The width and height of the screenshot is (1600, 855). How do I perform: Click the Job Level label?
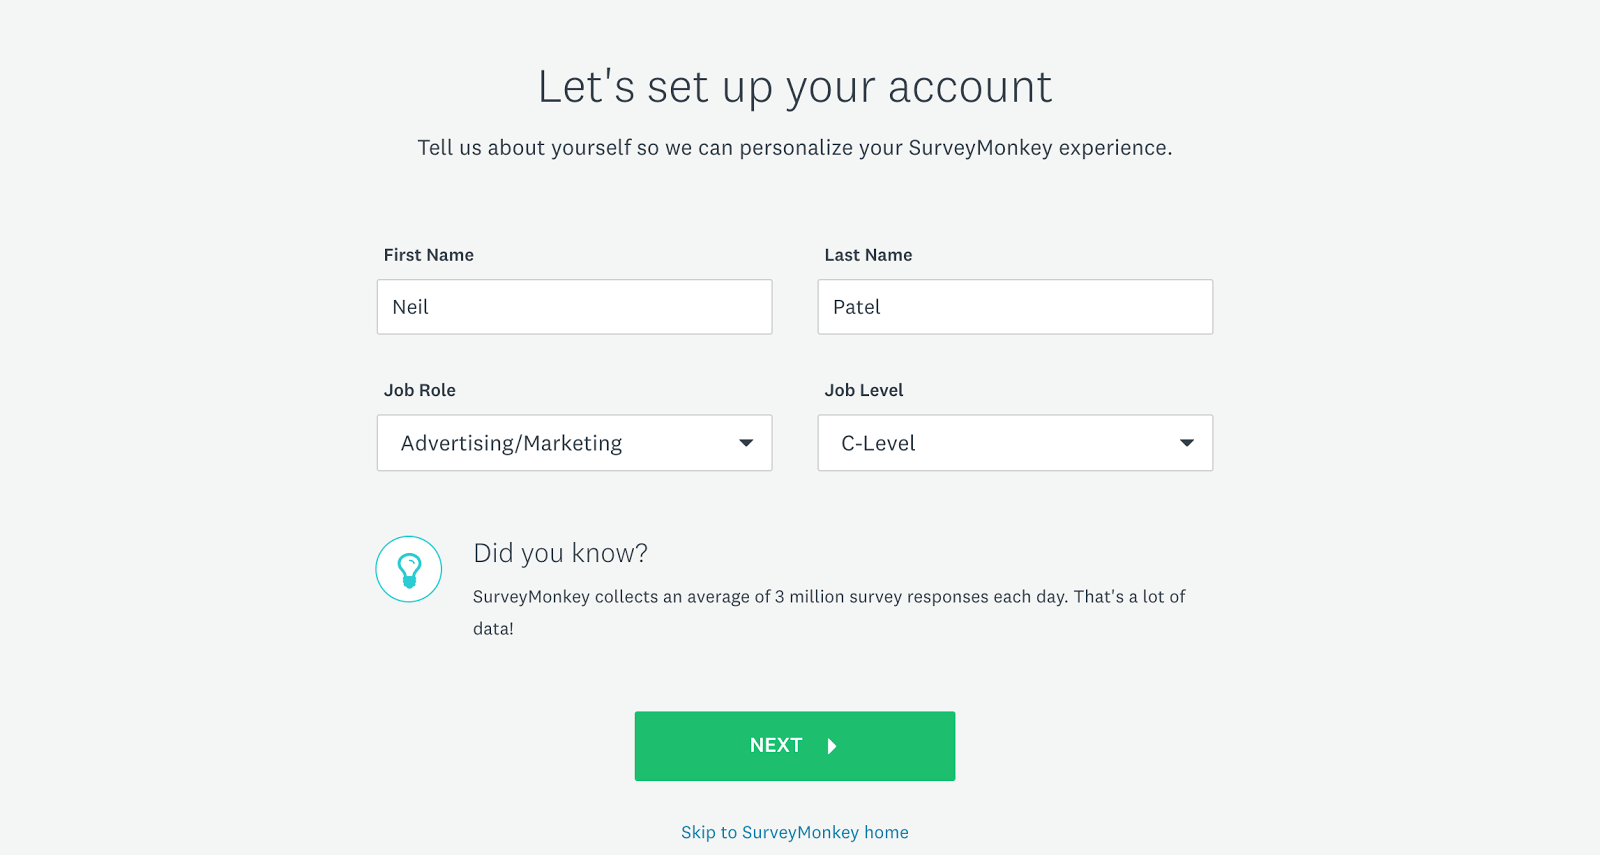864,390
